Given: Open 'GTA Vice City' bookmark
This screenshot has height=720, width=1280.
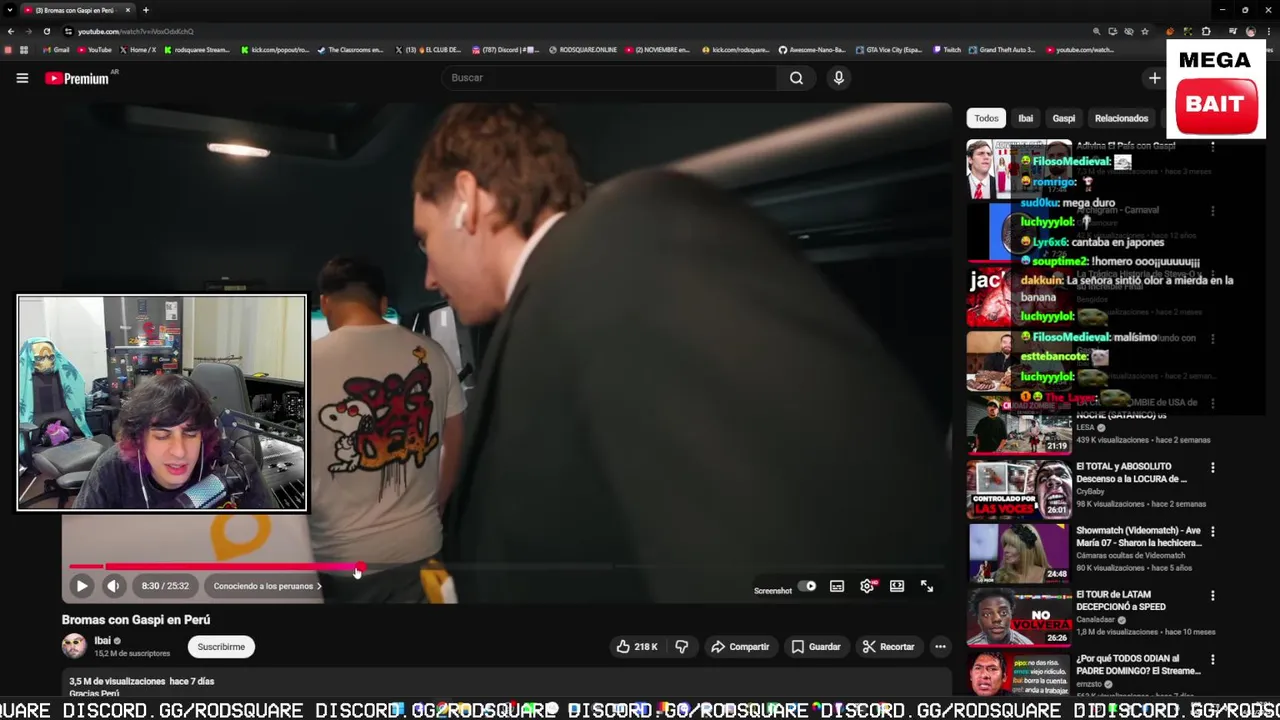Looking at the screenshot, I should [x=888, y=50].
